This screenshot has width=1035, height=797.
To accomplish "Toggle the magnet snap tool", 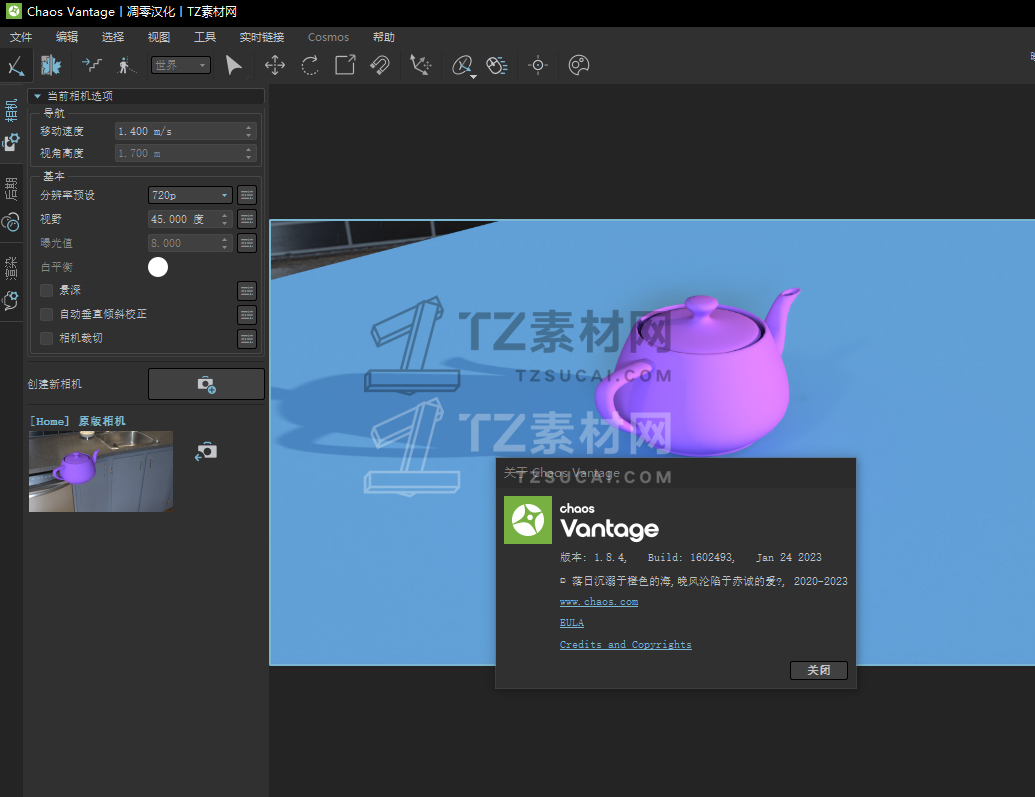I will [380, 65].
